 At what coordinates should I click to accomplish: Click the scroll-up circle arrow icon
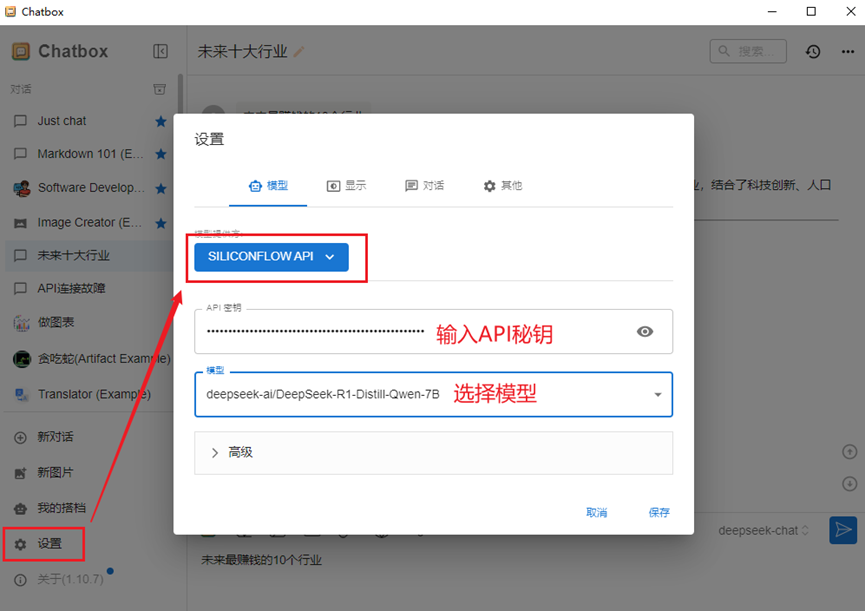coord(850,452)
